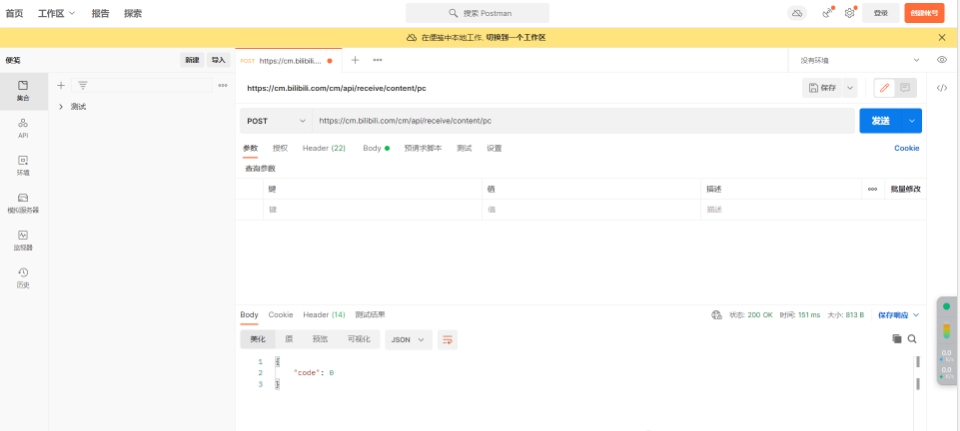Click the 登录 sign in button
Screen dimensions: 960x431
pos(880,13)
